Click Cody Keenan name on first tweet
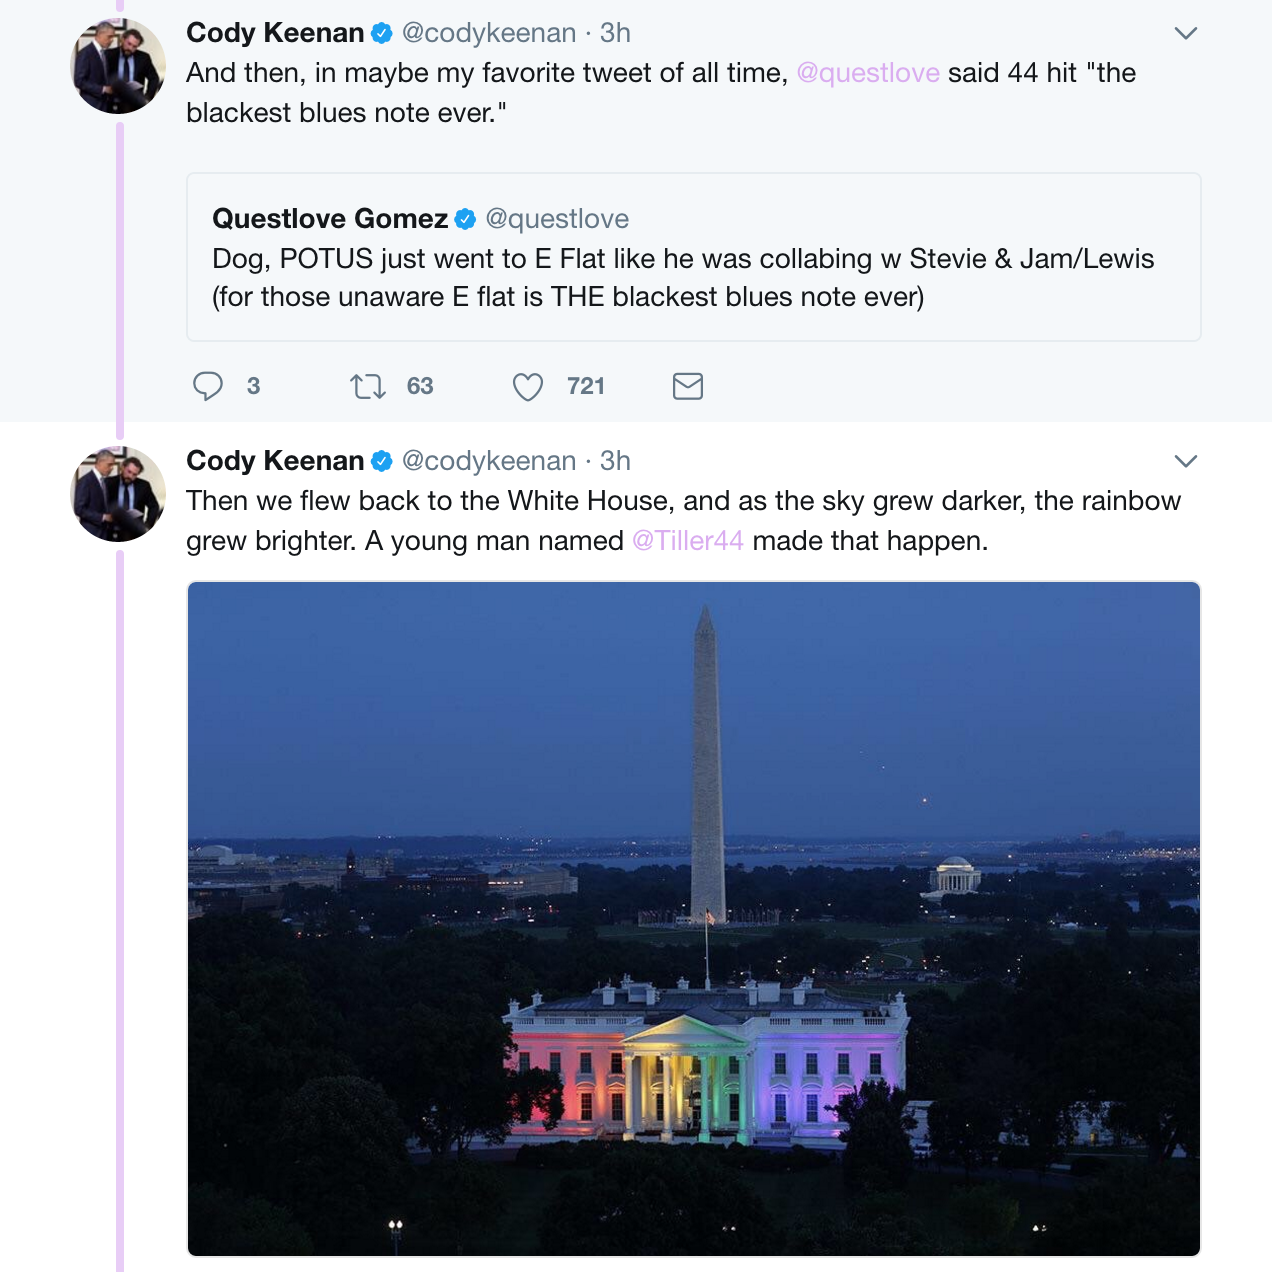Screen dimensions: 1272x1272 pyautogui.click(x=275, y=33)
